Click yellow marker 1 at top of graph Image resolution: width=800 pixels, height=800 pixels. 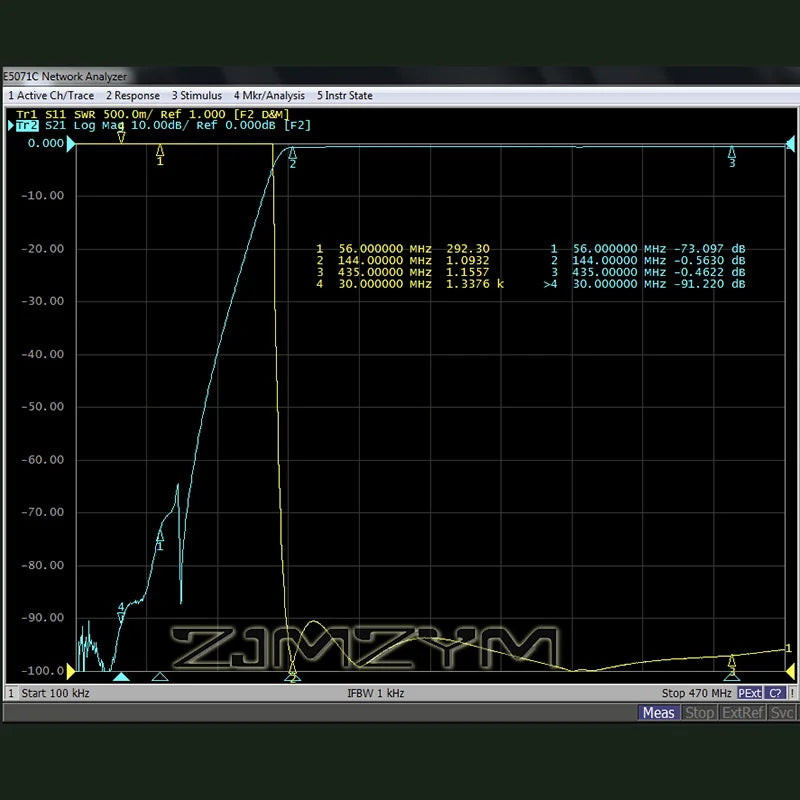(160, 154)
